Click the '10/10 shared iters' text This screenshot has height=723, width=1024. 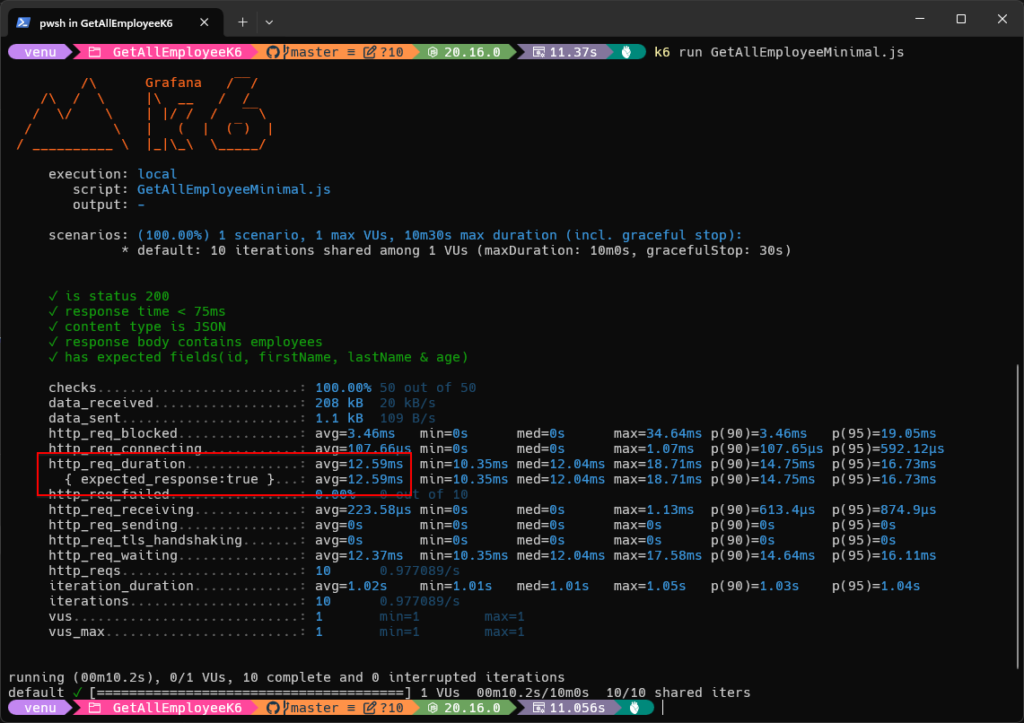pos(678,693)
